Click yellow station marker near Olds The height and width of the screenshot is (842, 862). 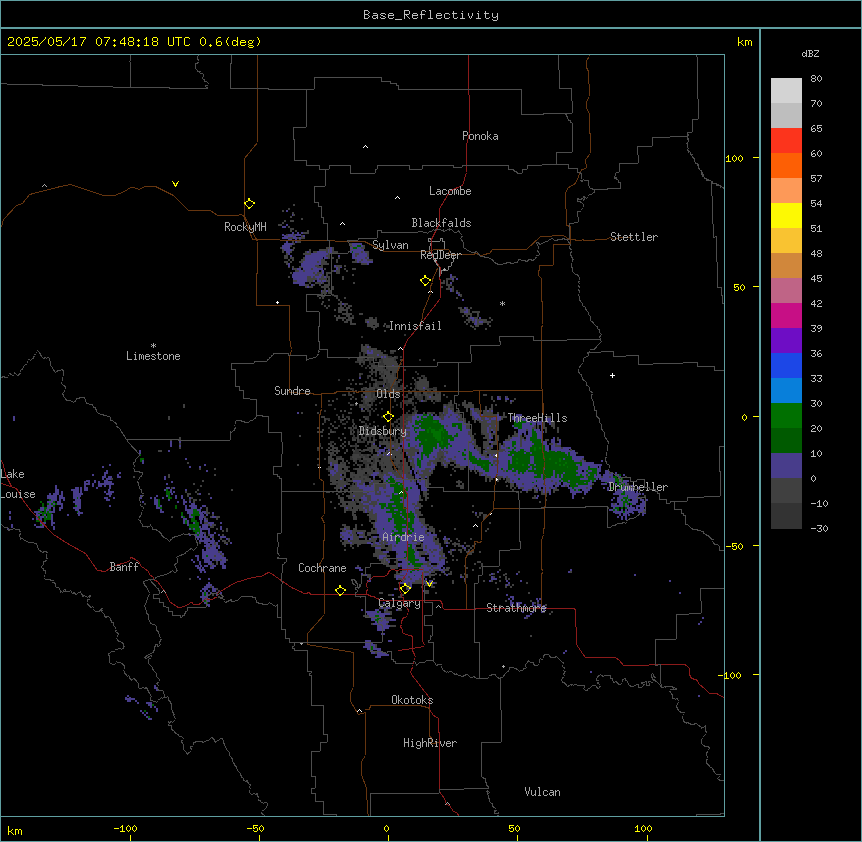click(388, 417)
